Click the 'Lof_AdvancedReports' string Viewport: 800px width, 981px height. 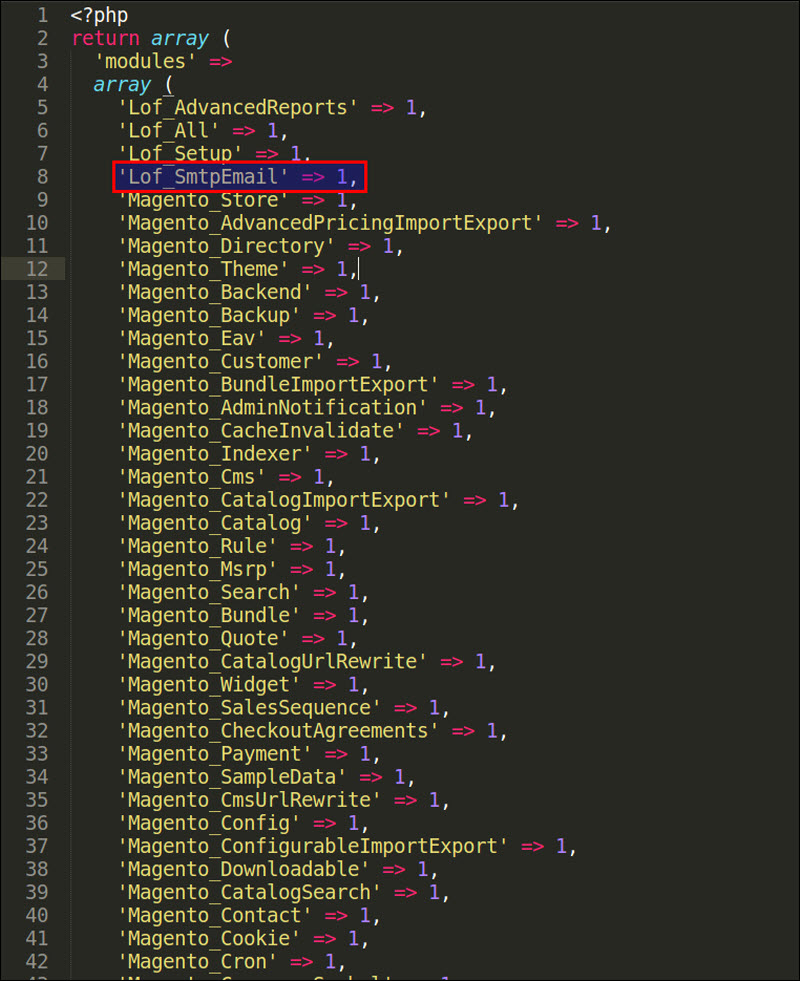tap(238, 108)
